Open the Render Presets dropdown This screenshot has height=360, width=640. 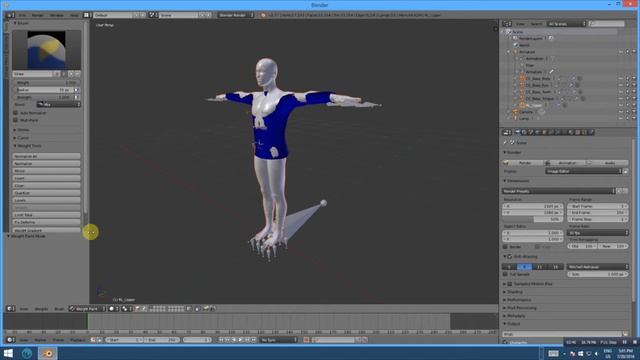[x=558, y=191]
